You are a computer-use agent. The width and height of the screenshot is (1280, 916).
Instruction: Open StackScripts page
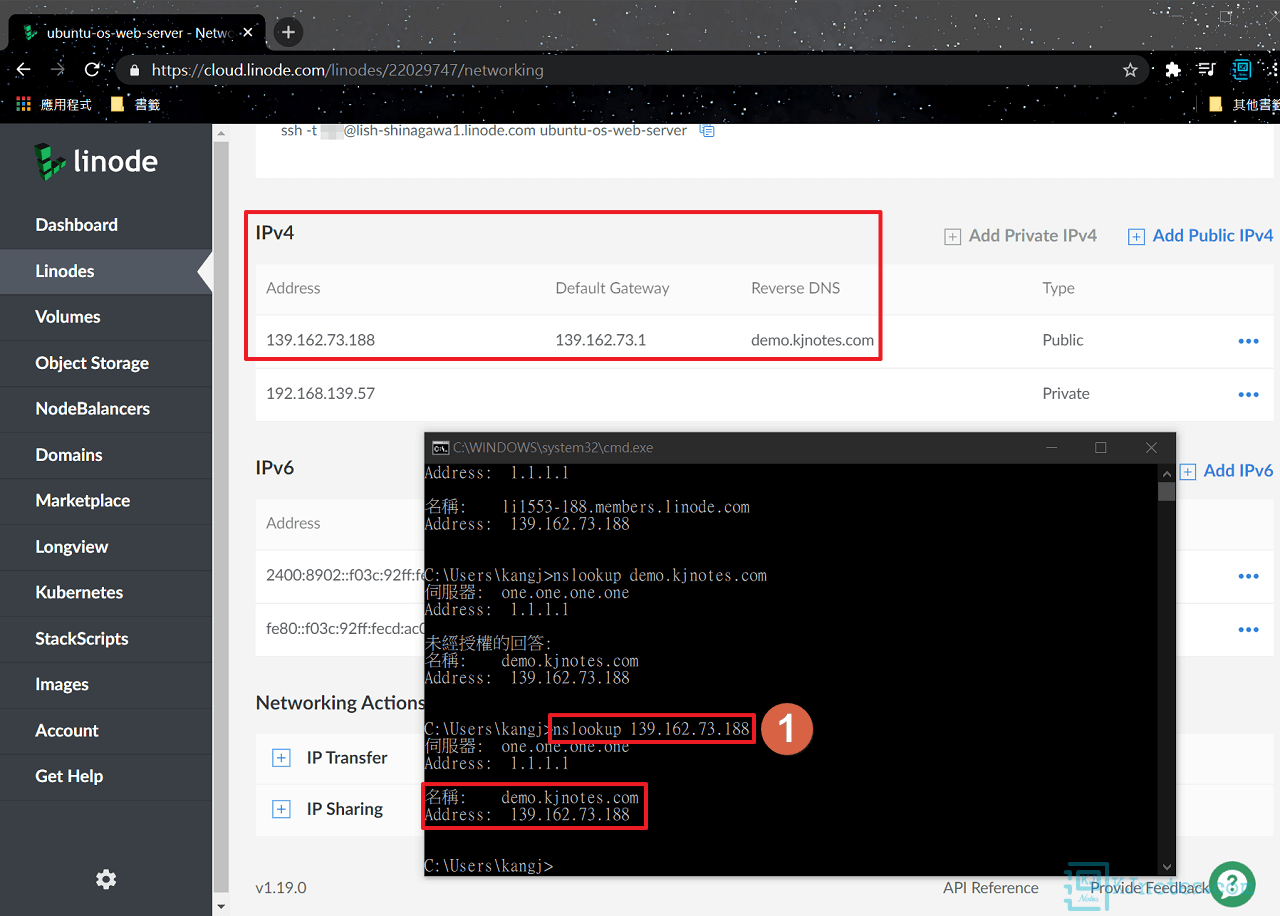[x=82, y=638]
